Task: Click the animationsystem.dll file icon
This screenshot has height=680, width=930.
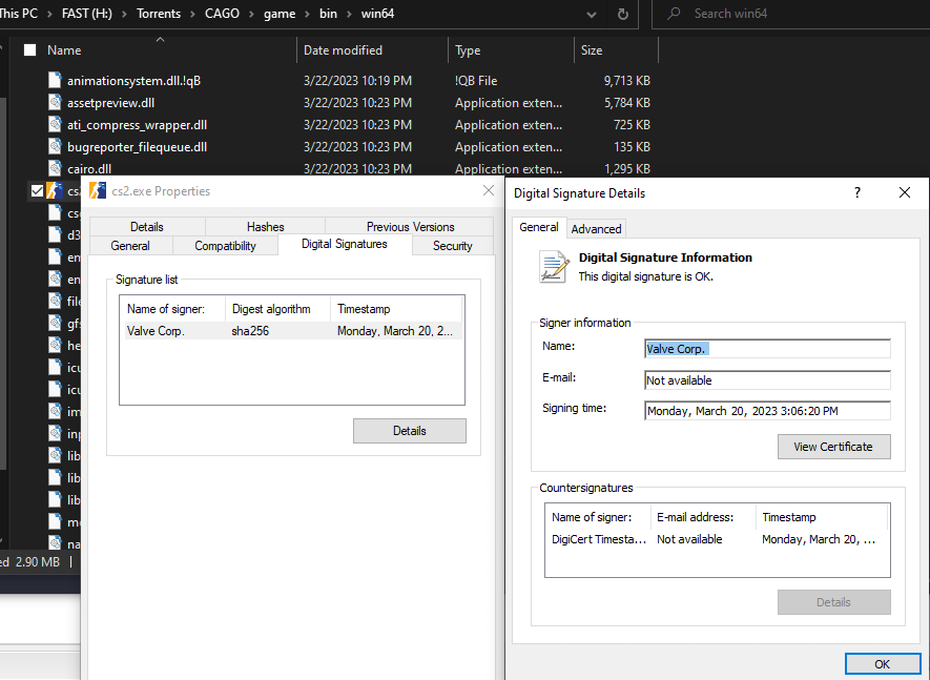Action: (x=56, y=81)
